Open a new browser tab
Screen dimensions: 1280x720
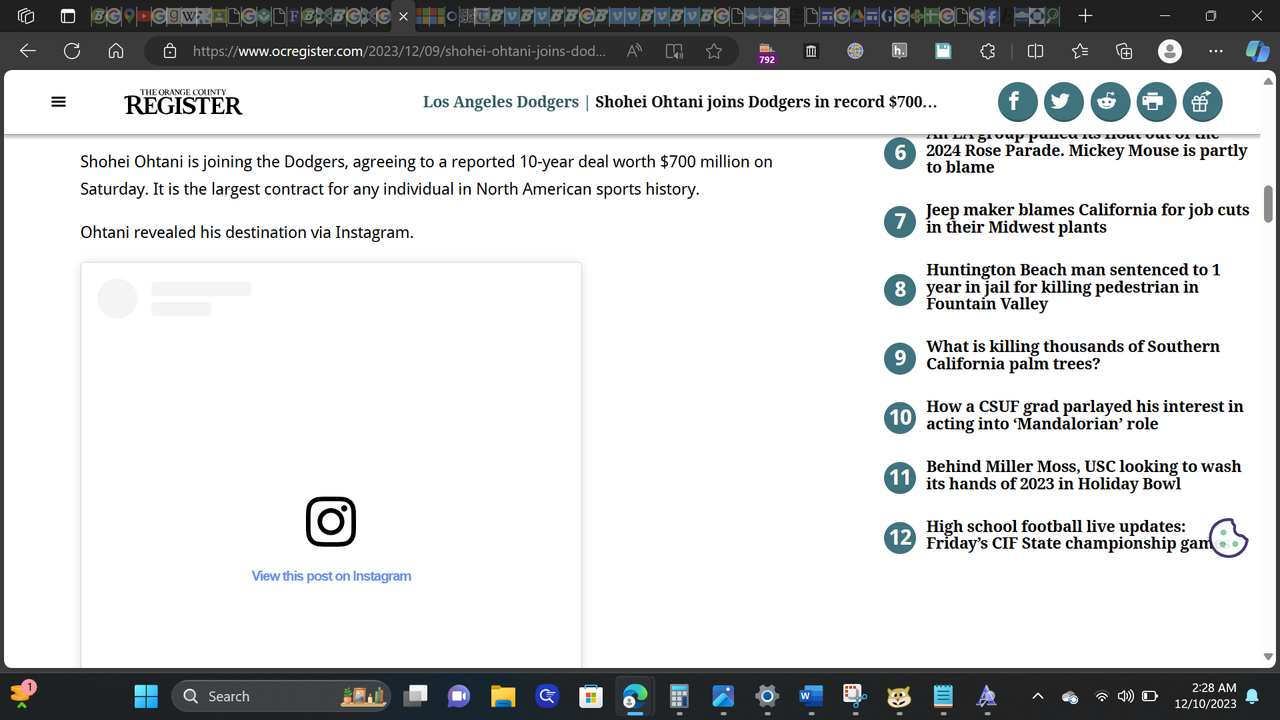[1085, 16]
